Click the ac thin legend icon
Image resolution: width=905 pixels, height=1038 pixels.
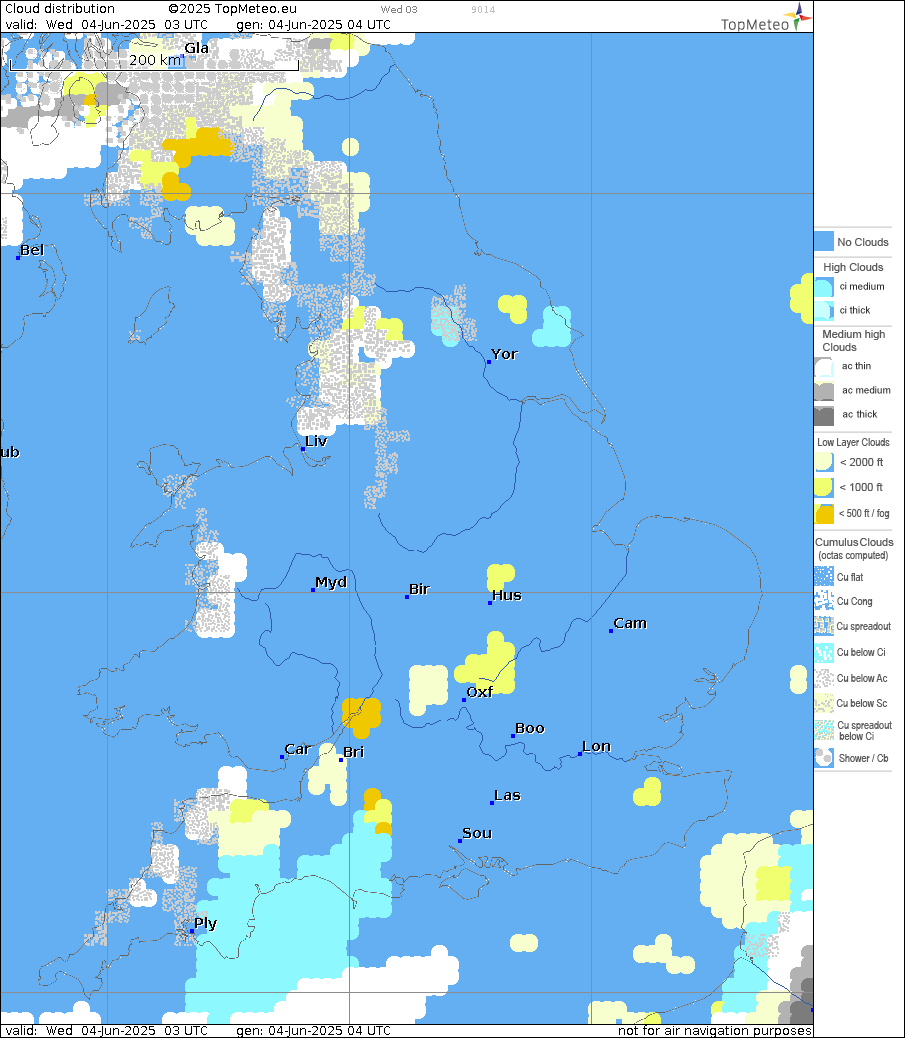tap(824, 367)
